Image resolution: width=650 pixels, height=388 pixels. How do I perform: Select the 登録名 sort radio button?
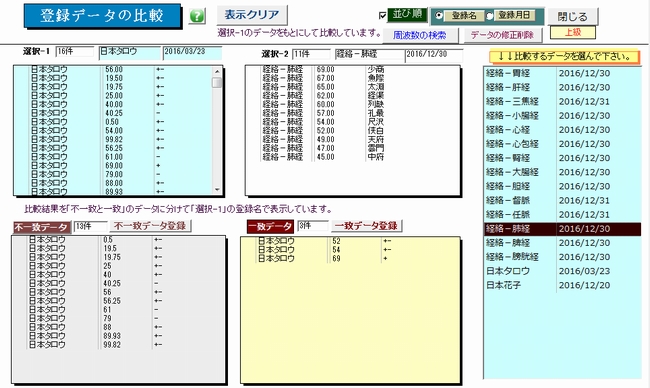pyautogui.click(x=439, y=16)
